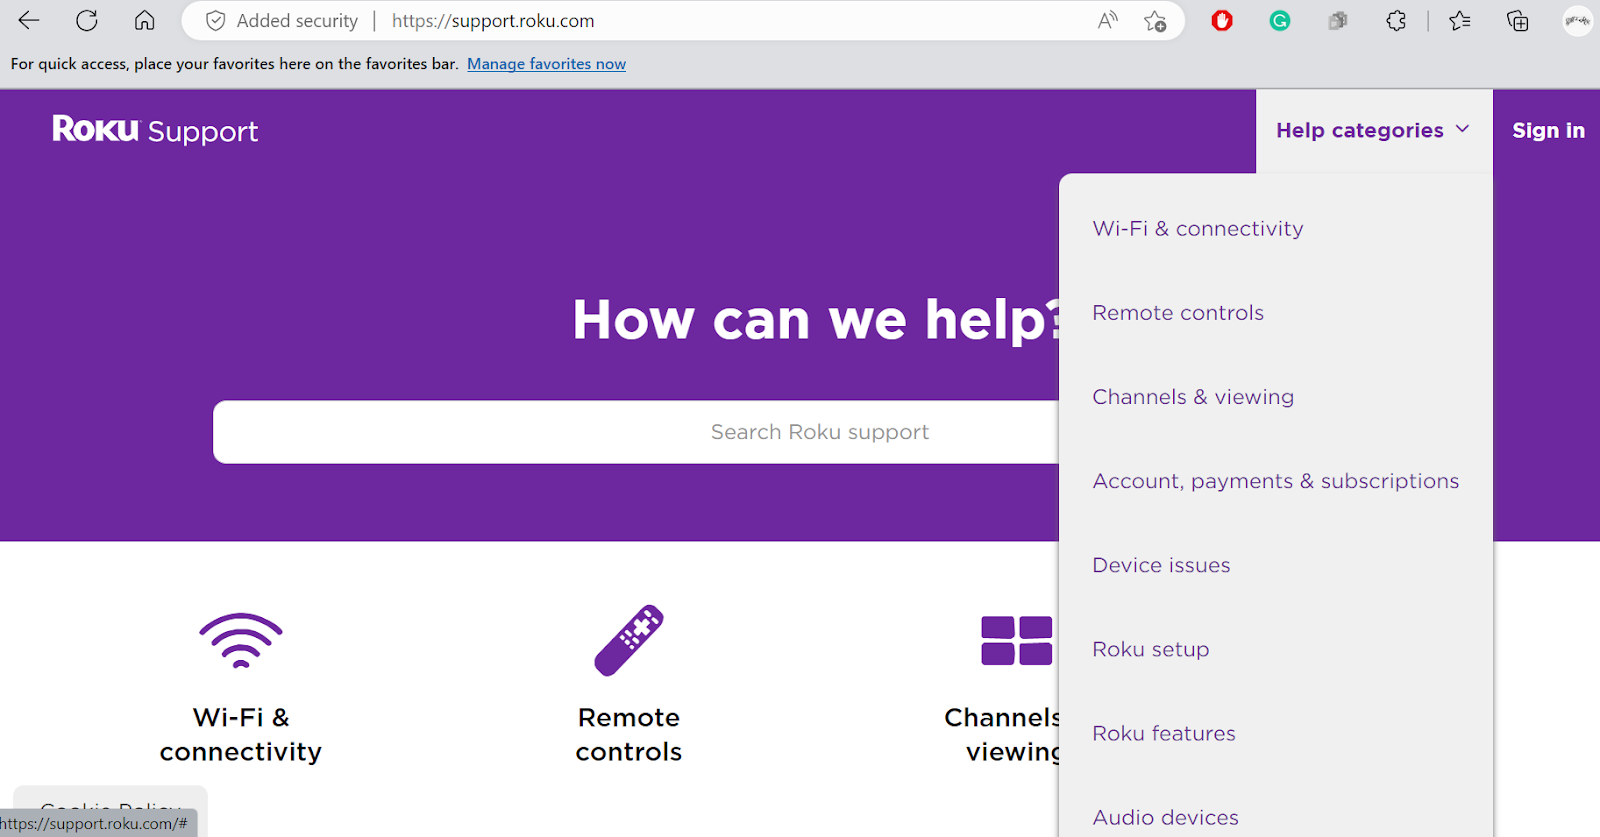Click the browser address bar URL
This screenshot has height=837, width=1600.
[x=493, y=21]
